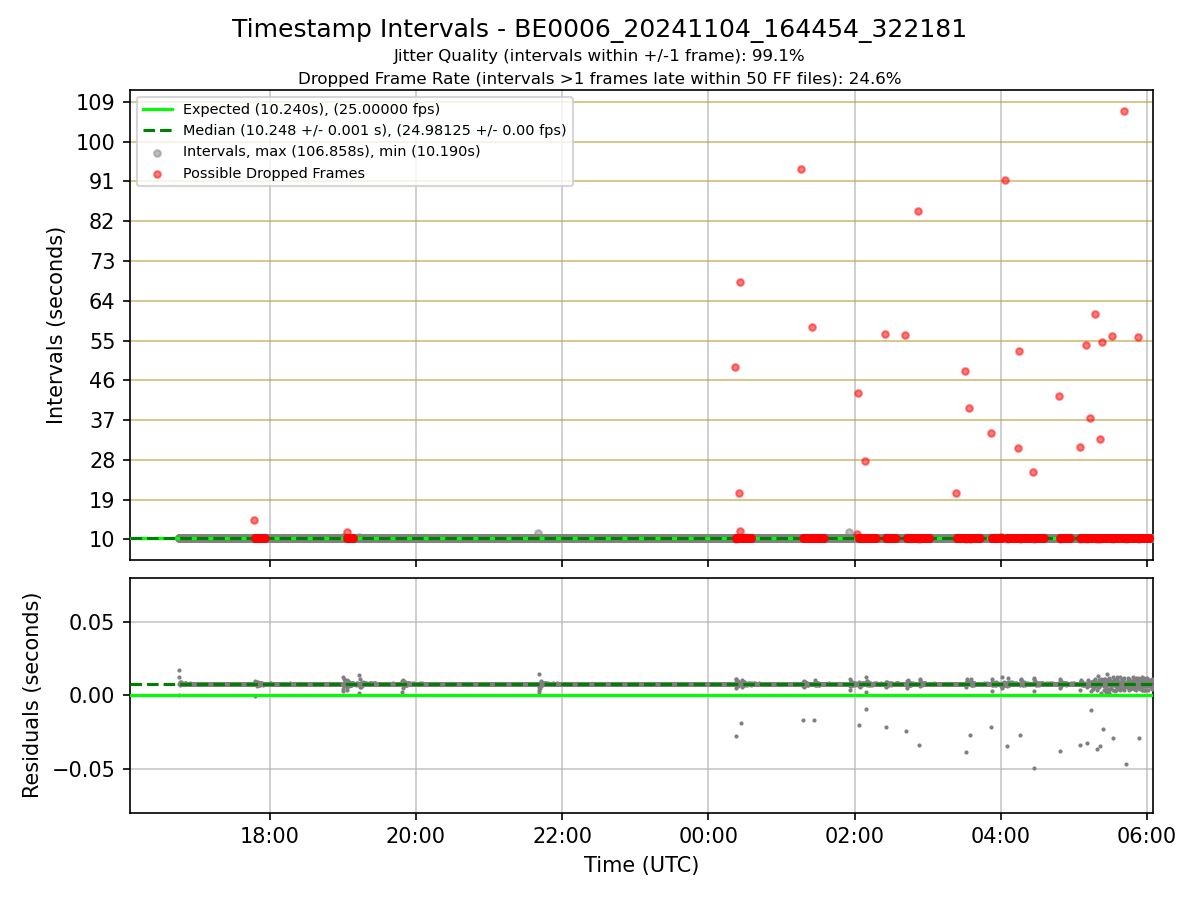Click the red point near 94 seconds after 01:00

point(801,169)
